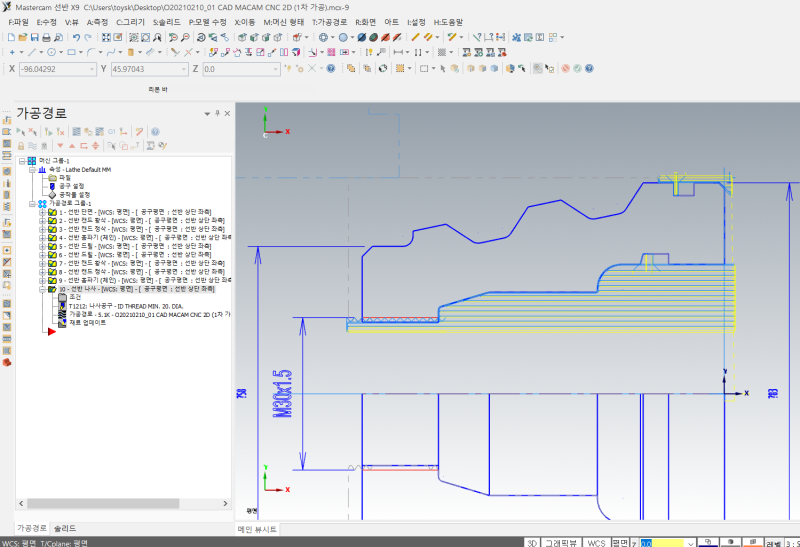Toggle operation 5 선반 드릴 folder check
The image size is (800, 547).
click(53, 246)
